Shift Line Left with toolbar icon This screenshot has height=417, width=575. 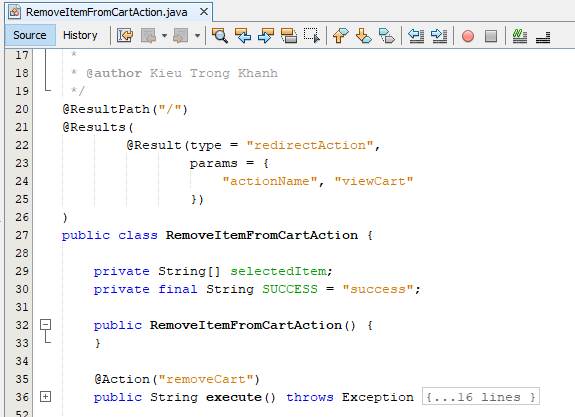[x=416, y=36]
